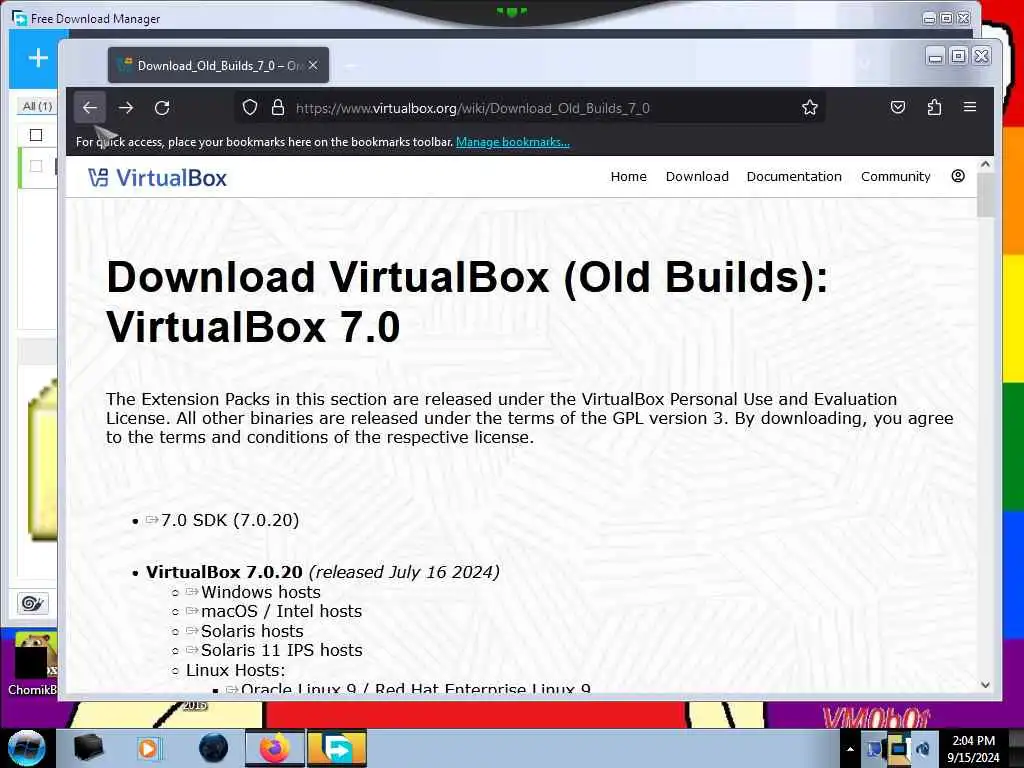Click the address bar URL field

[x=529, y=108]
